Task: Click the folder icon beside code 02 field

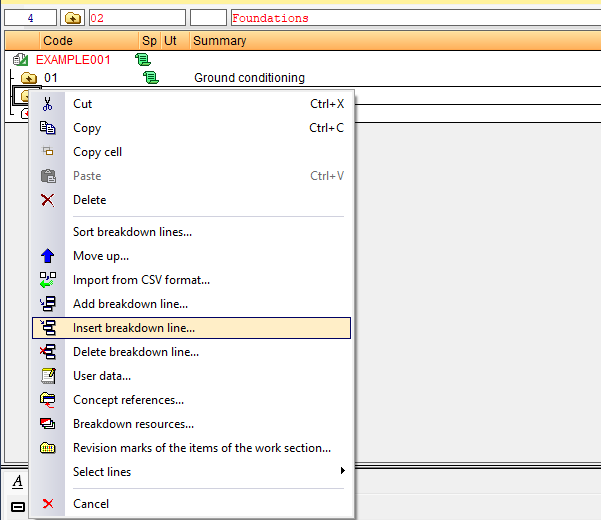Action: pos(72,18)
